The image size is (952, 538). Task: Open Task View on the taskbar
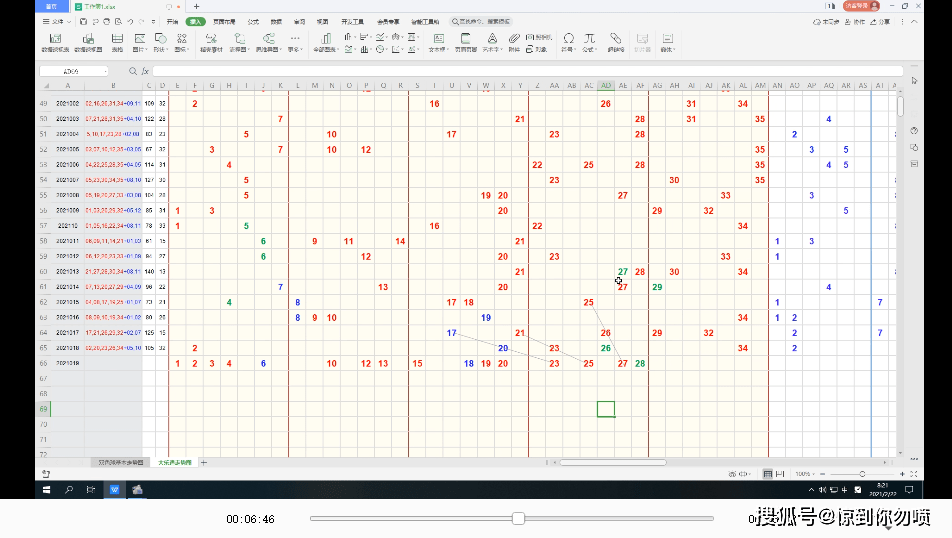pyautogui.click(x=91, y=489)
